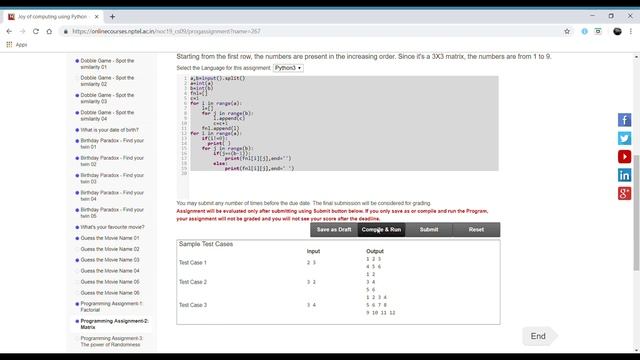The image size is (640, 360).
Task: Open a new browser tab
Action: click(x=112, y=17)
